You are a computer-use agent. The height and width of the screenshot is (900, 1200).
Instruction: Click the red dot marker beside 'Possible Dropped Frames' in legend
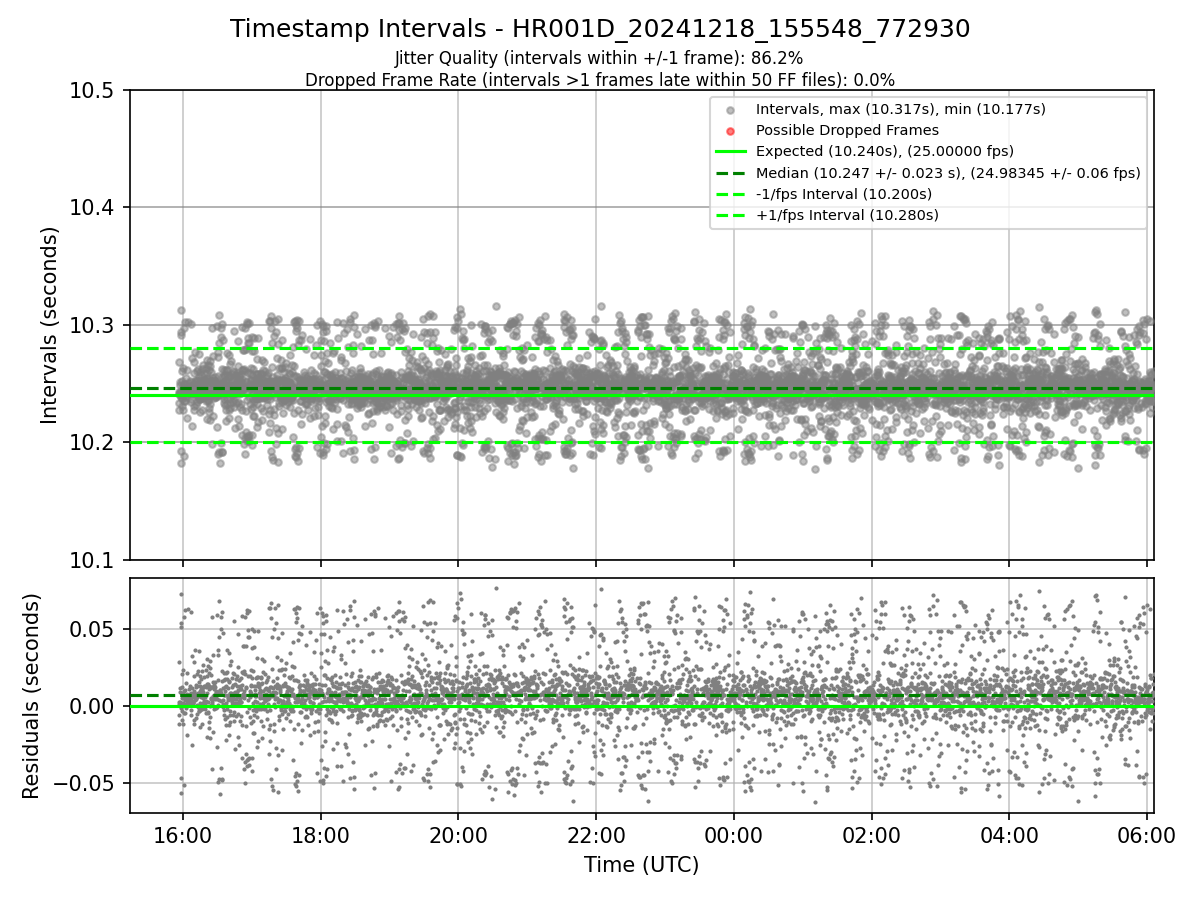[x=730, y=131]
